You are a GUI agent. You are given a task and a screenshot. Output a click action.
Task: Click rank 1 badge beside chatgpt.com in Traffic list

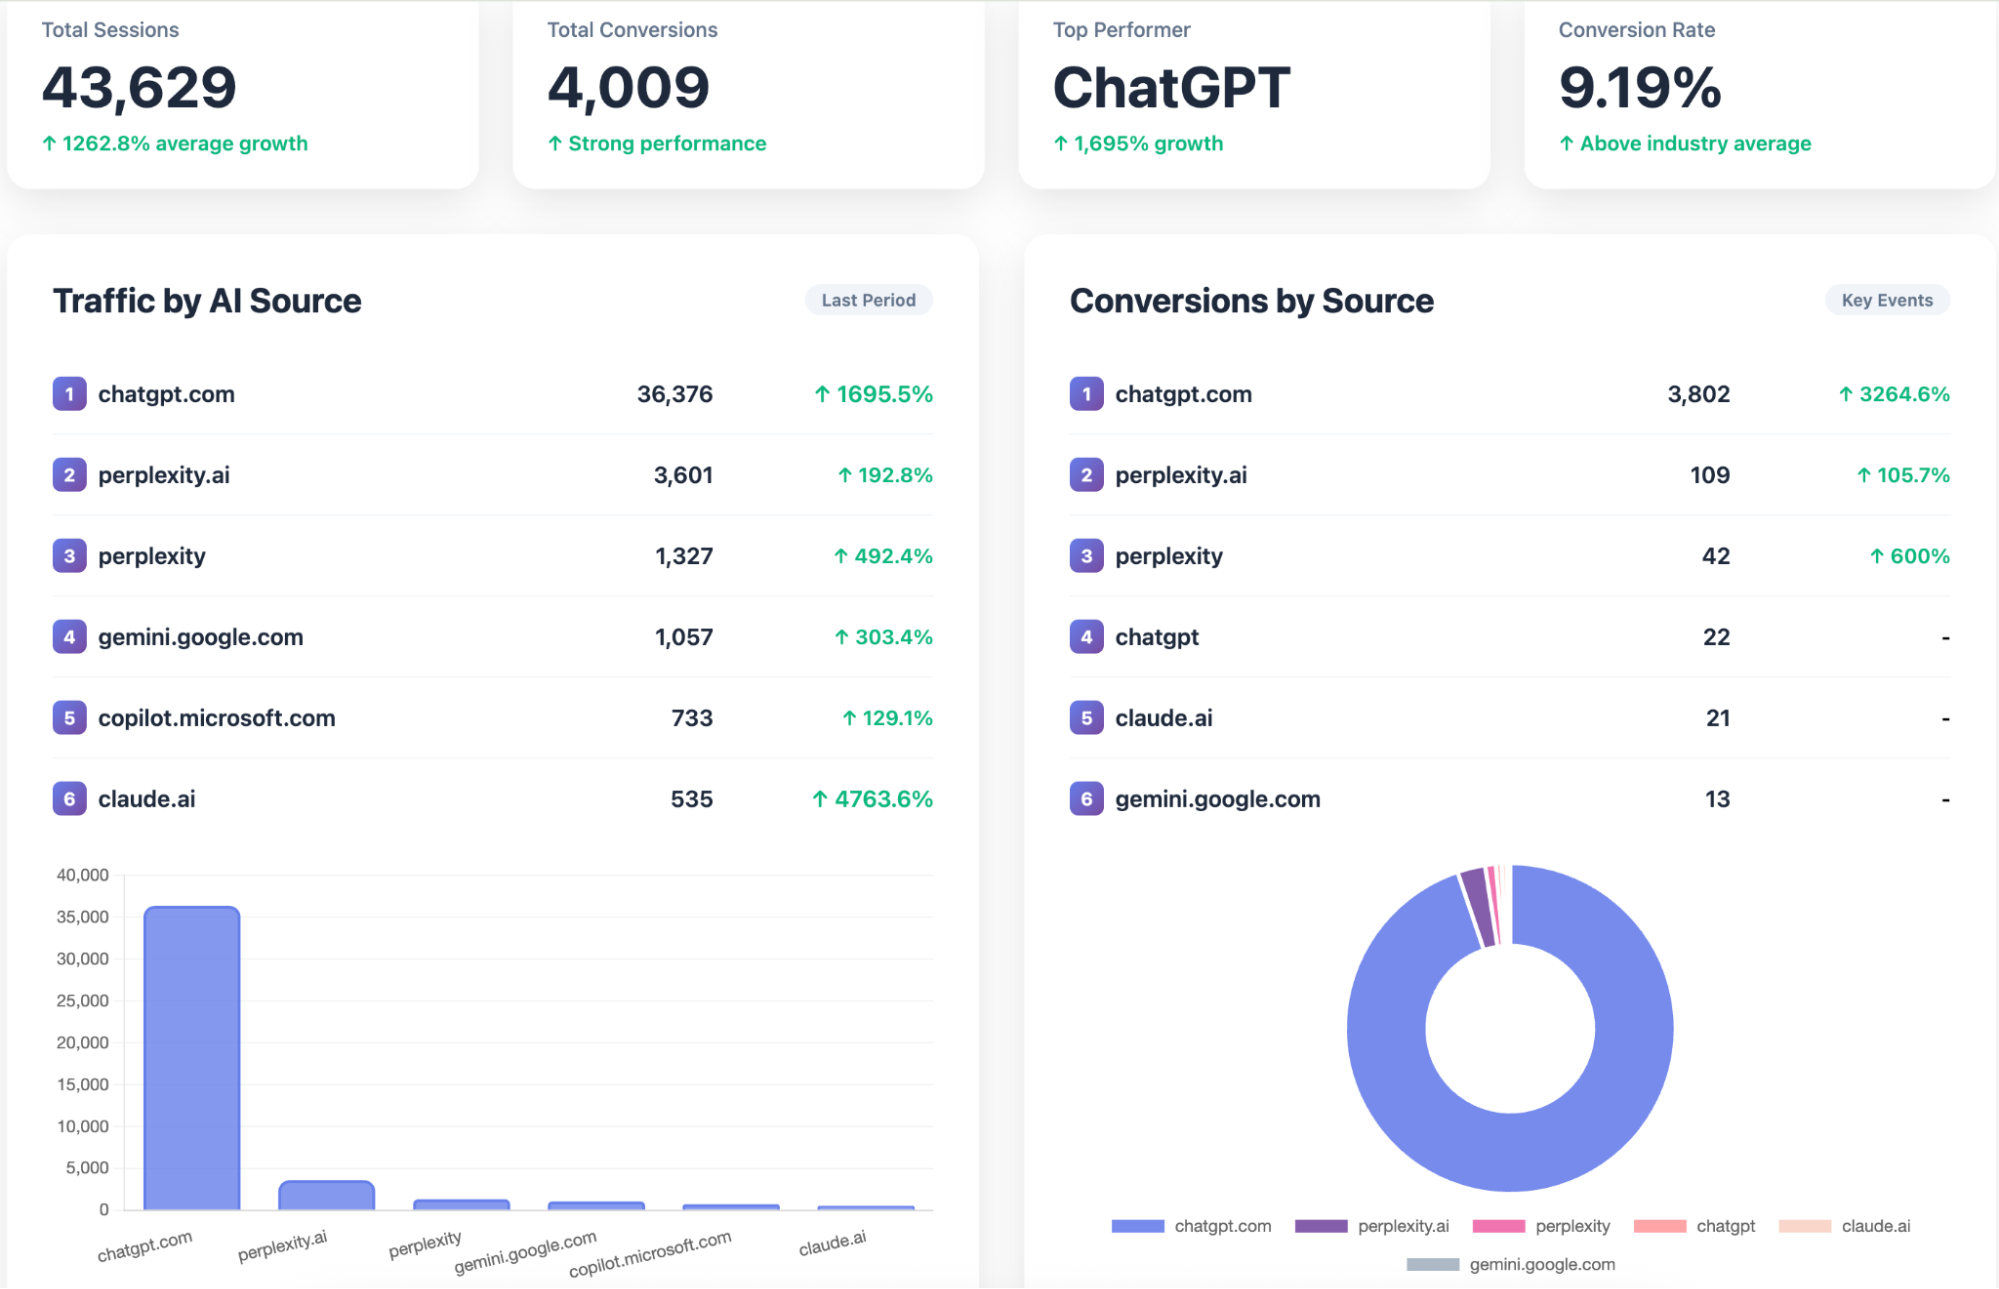[x=69, y=394]
